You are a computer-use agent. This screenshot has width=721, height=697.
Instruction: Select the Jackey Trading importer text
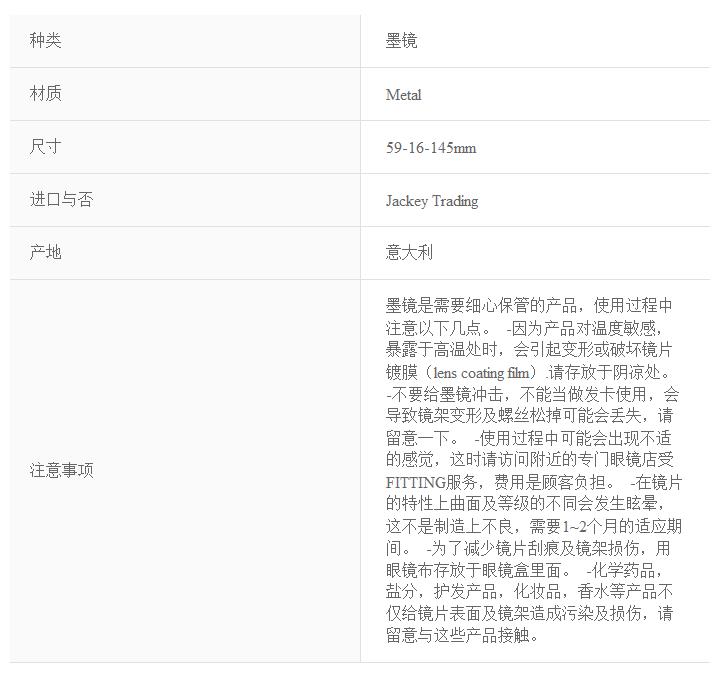click(432, 201)
